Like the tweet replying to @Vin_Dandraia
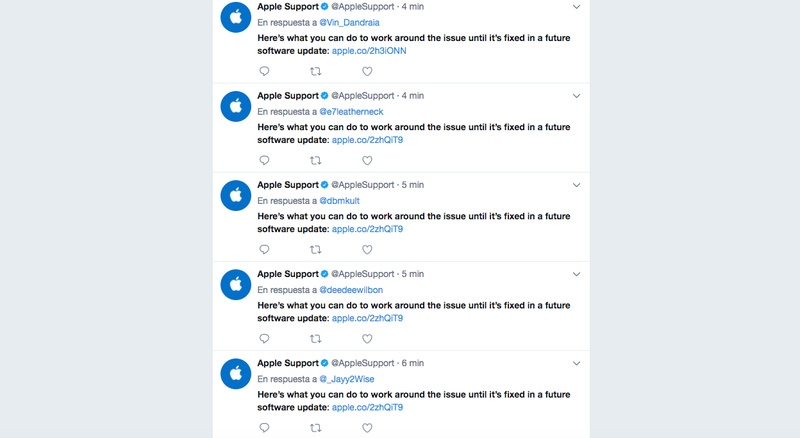The width and height of the screenshot is (800, 438). tap(367, 71)
